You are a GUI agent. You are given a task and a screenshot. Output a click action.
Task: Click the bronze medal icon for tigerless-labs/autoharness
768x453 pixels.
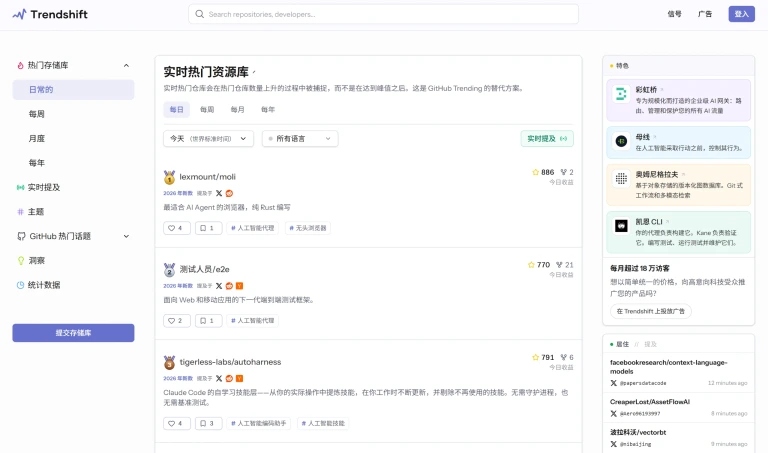pyautogui.click(x=169, y=362)
